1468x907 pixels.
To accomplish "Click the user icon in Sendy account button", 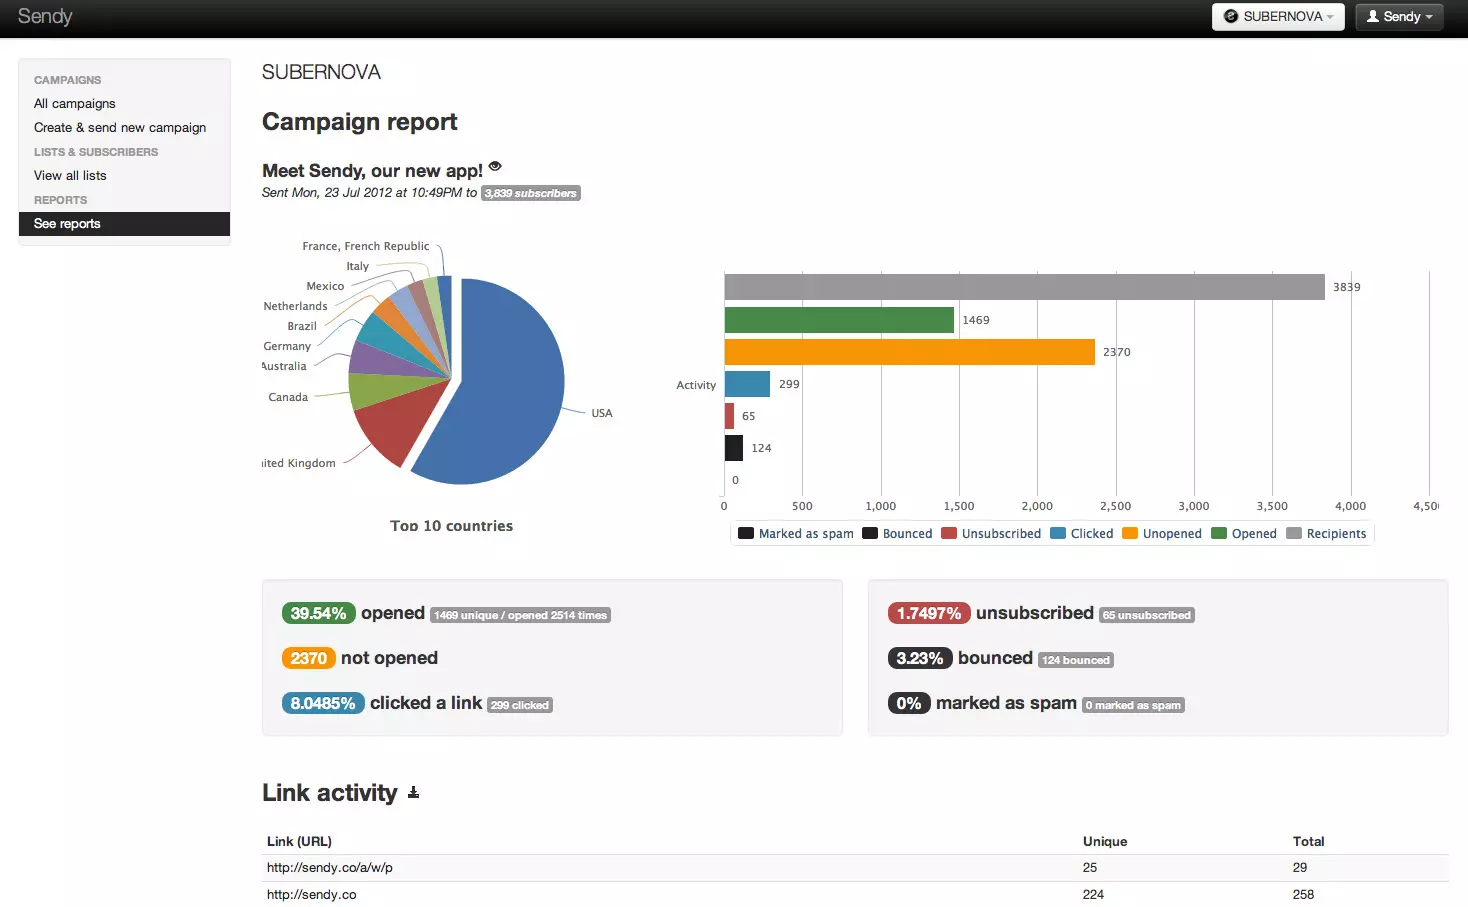I will [x=1373, y=16].
